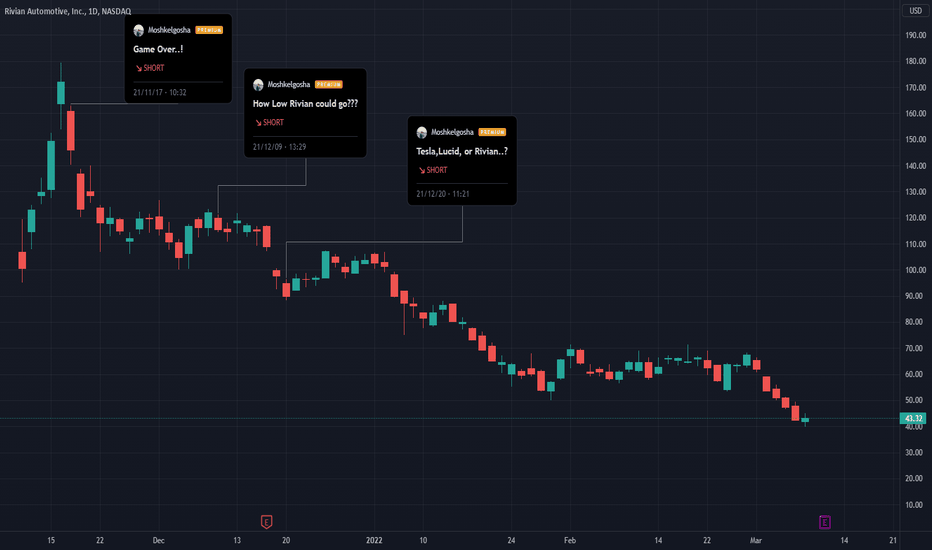Click the red earnings E marker
This screenshot has width=932, height=550.
(x=266, y=522)
